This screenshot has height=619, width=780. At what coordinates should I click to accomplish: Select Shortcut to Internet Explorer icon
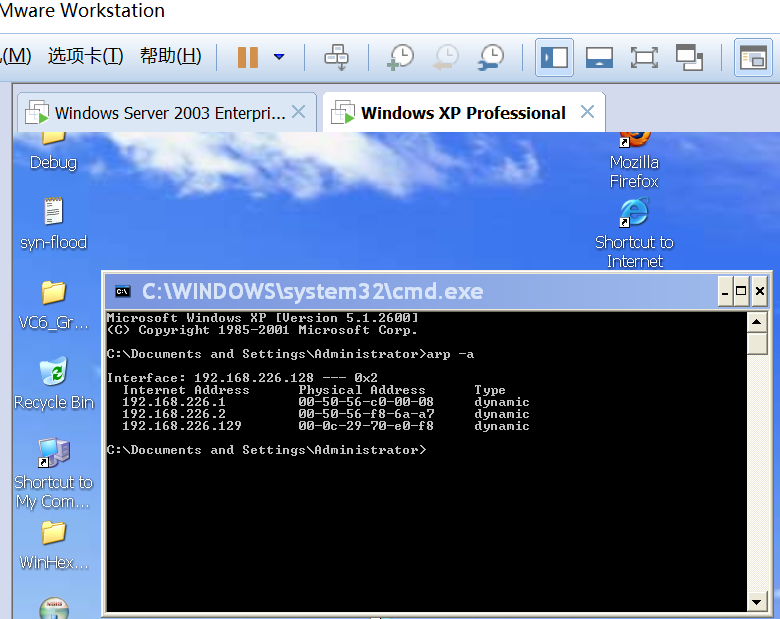634,233
